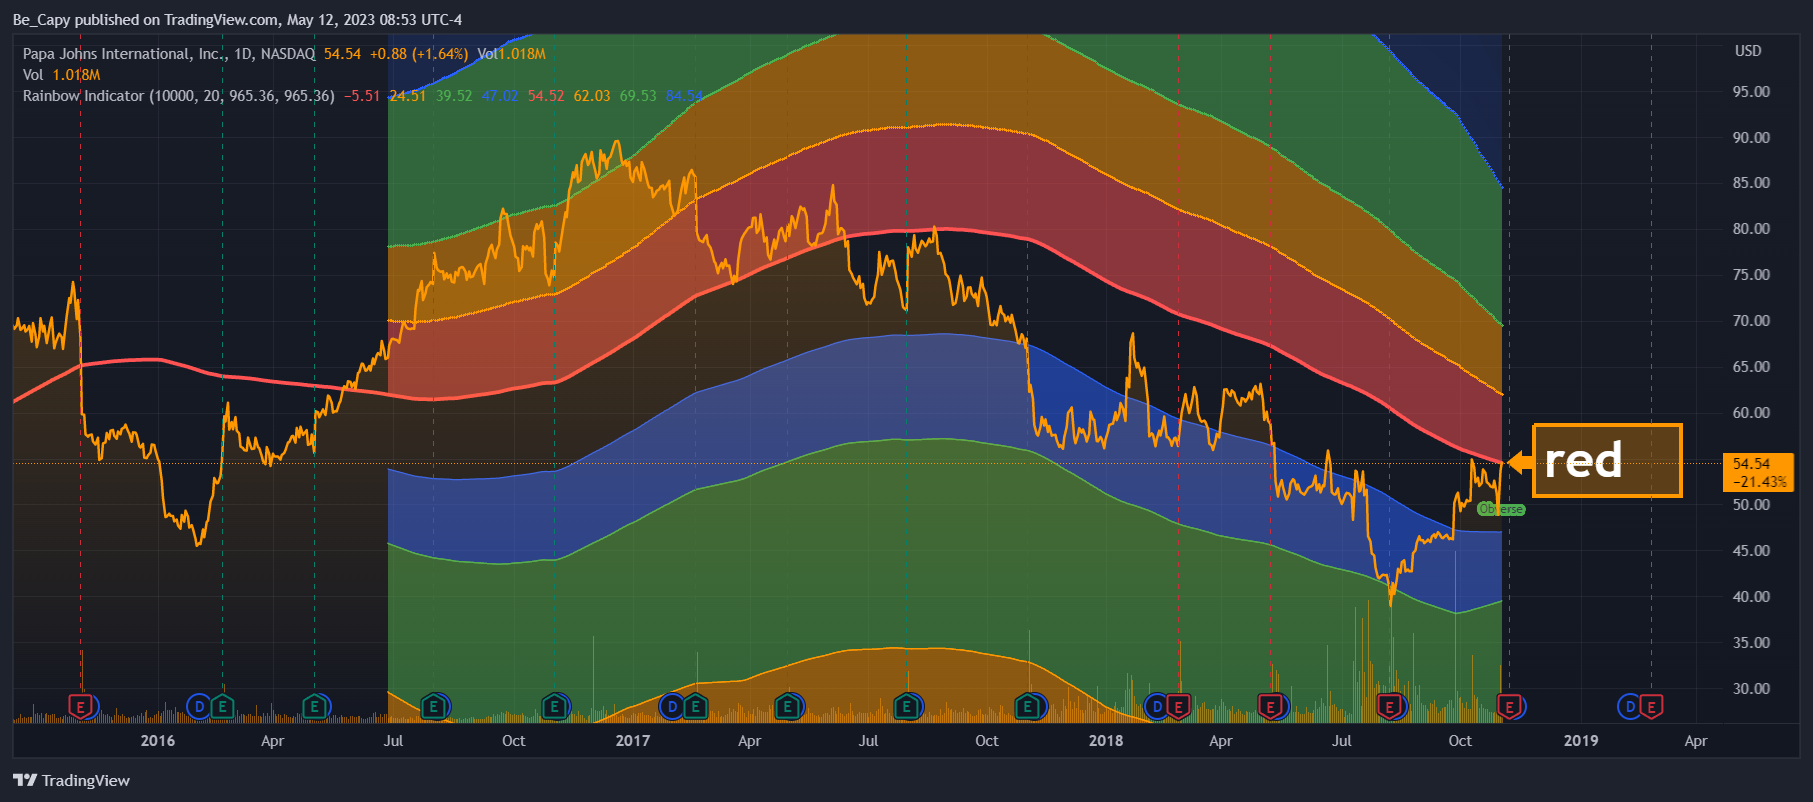The height and width of the screenshot is (802, 1813).
Task: Select the red E marker just before Apr 2019
Action: [x=1652, y=707]
